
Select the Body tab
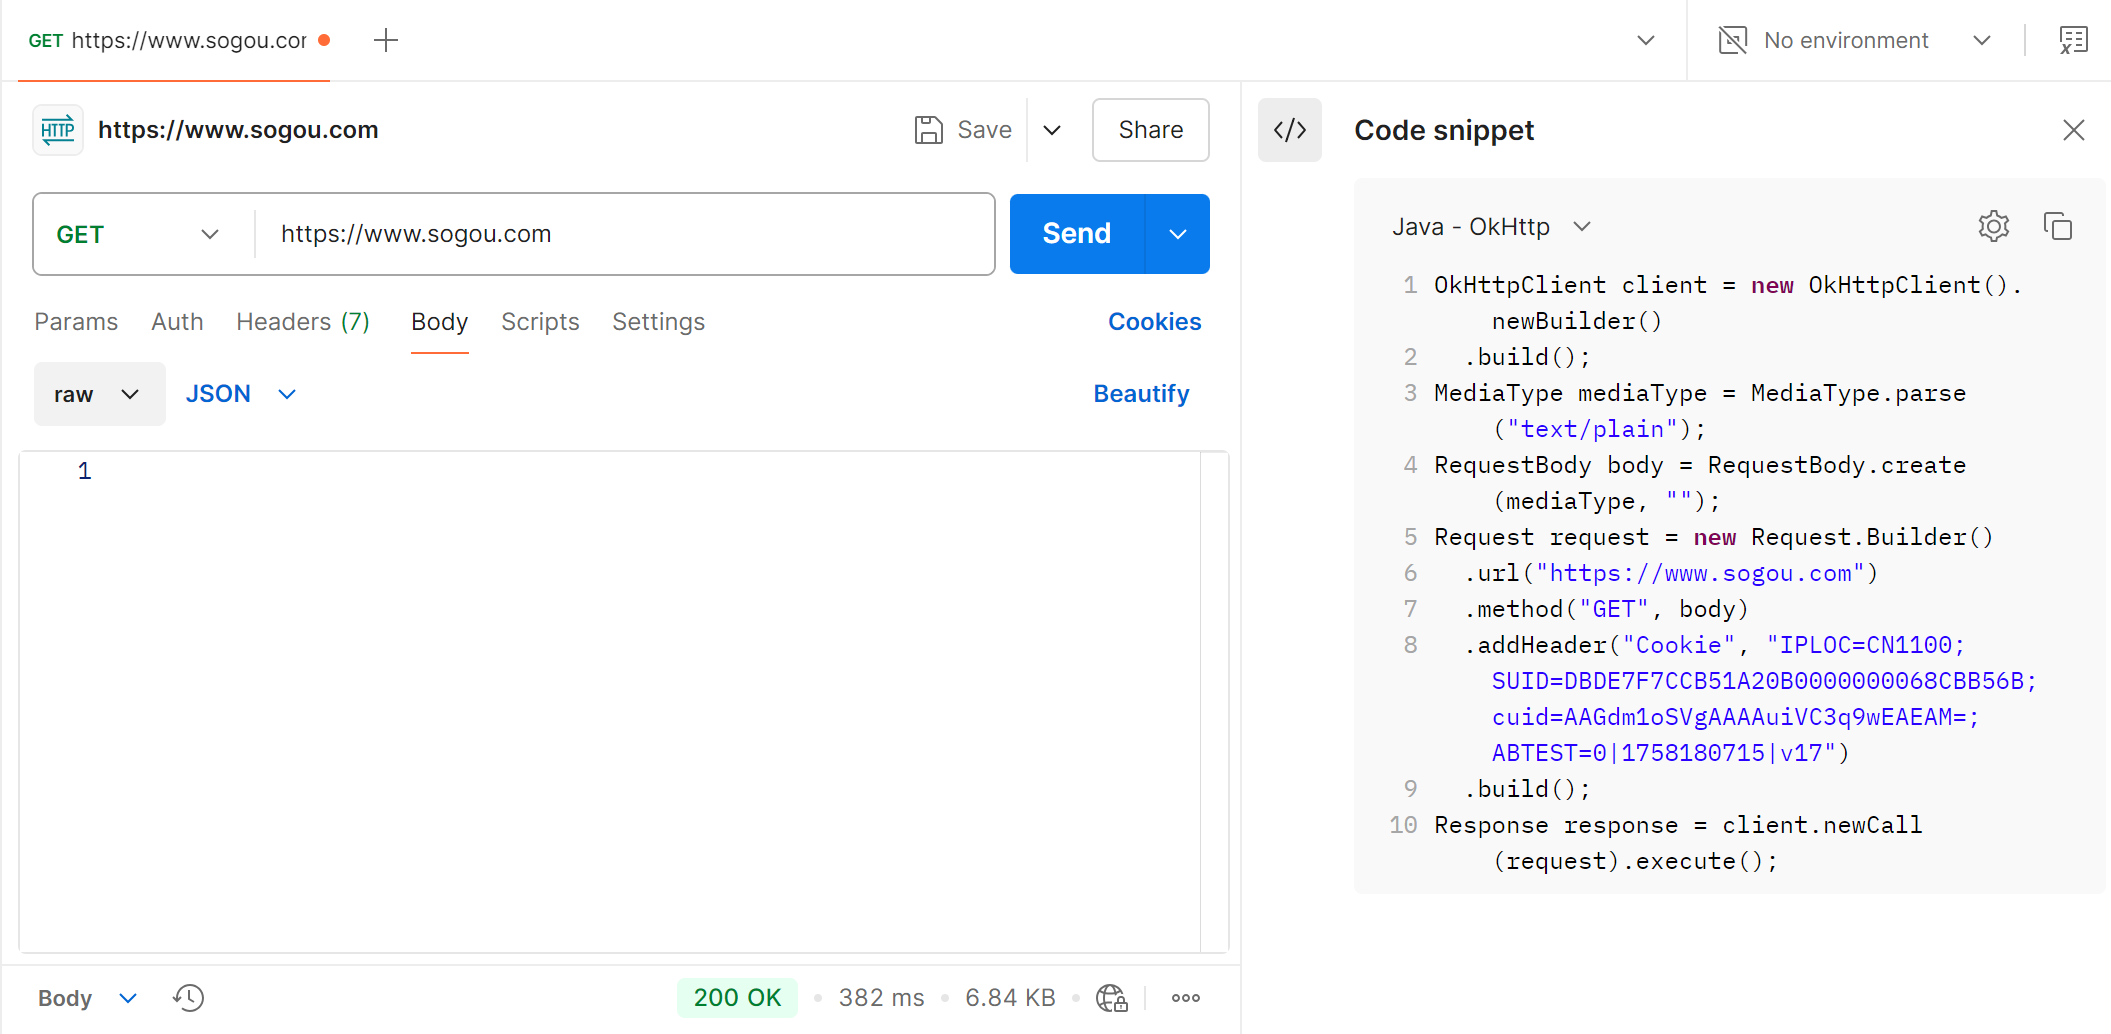pos(439,322)
